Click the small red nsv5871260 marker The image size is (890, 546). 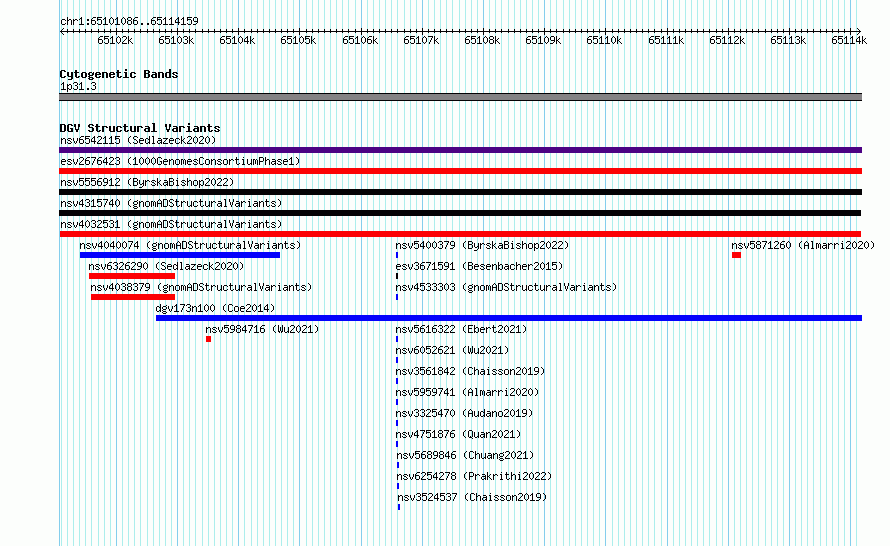click(737, 255)
